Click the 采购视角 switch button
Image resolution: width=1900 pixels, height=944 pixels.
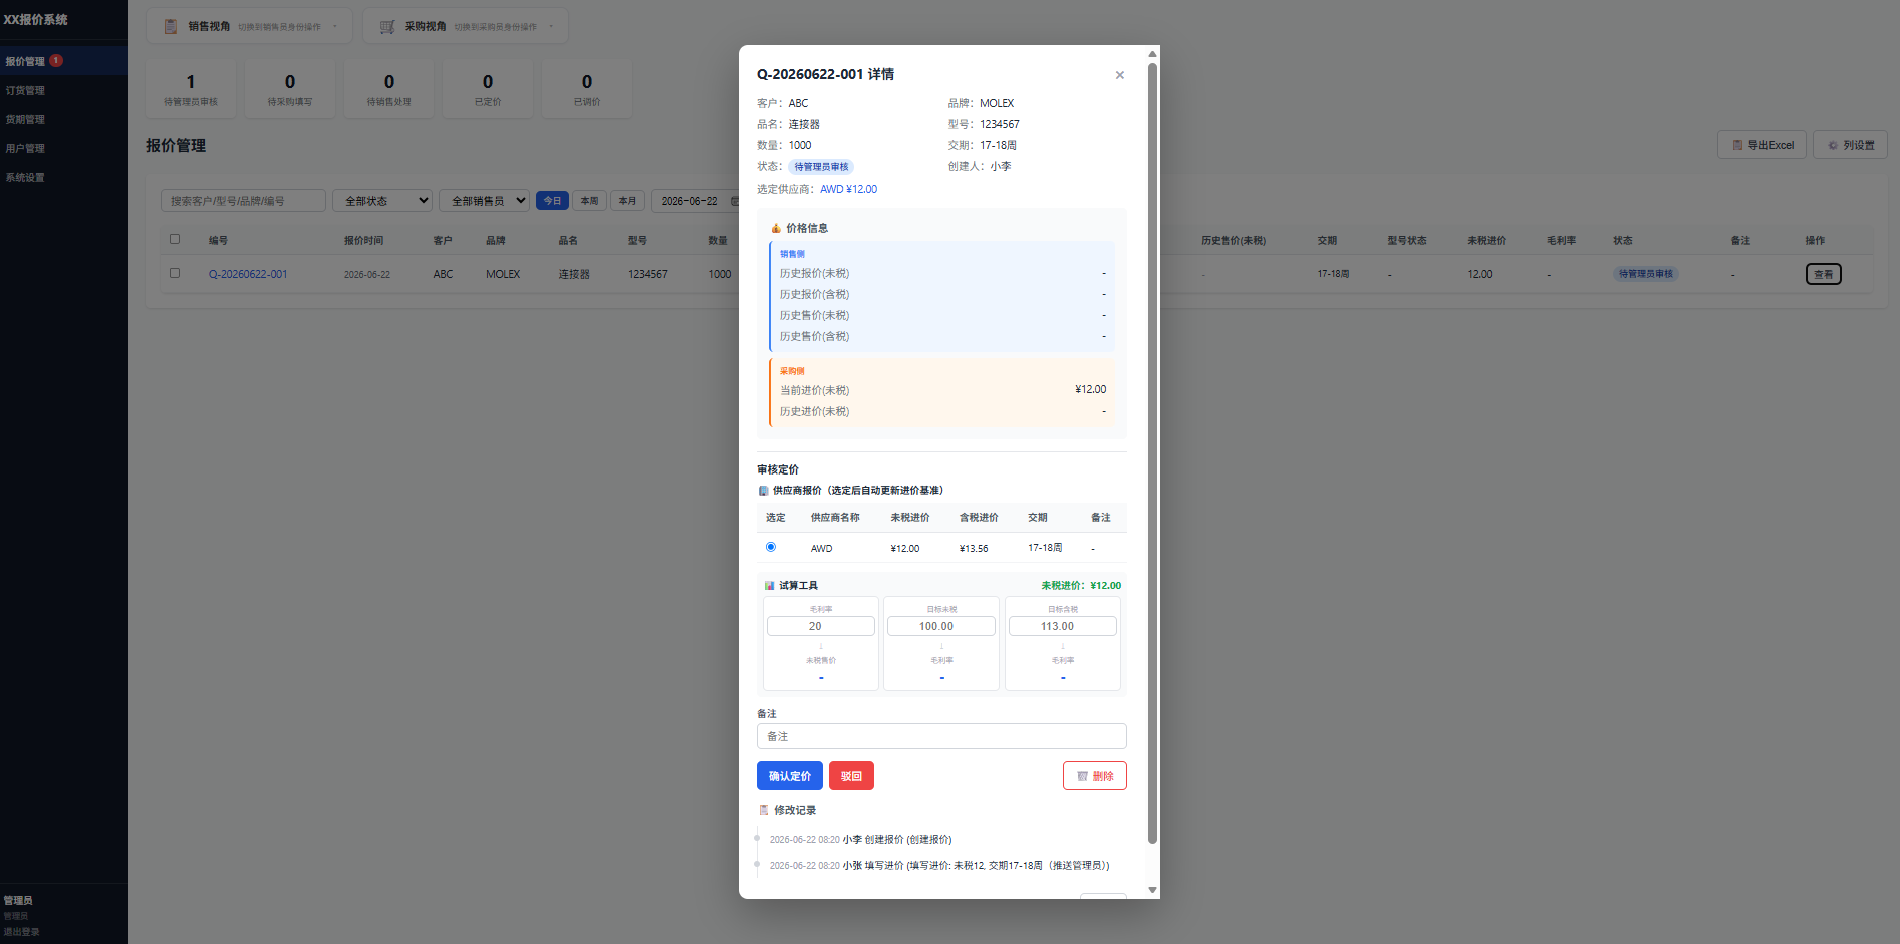click(x=465, y=27)
